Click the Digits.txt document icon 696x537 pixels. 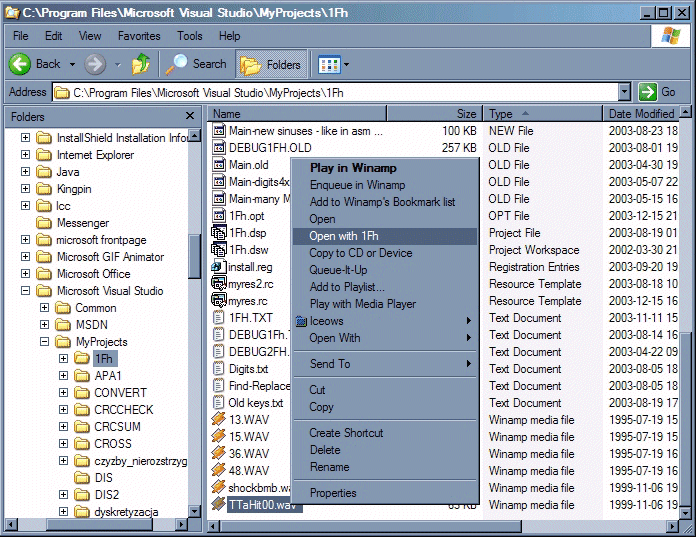tap(218, 369)
